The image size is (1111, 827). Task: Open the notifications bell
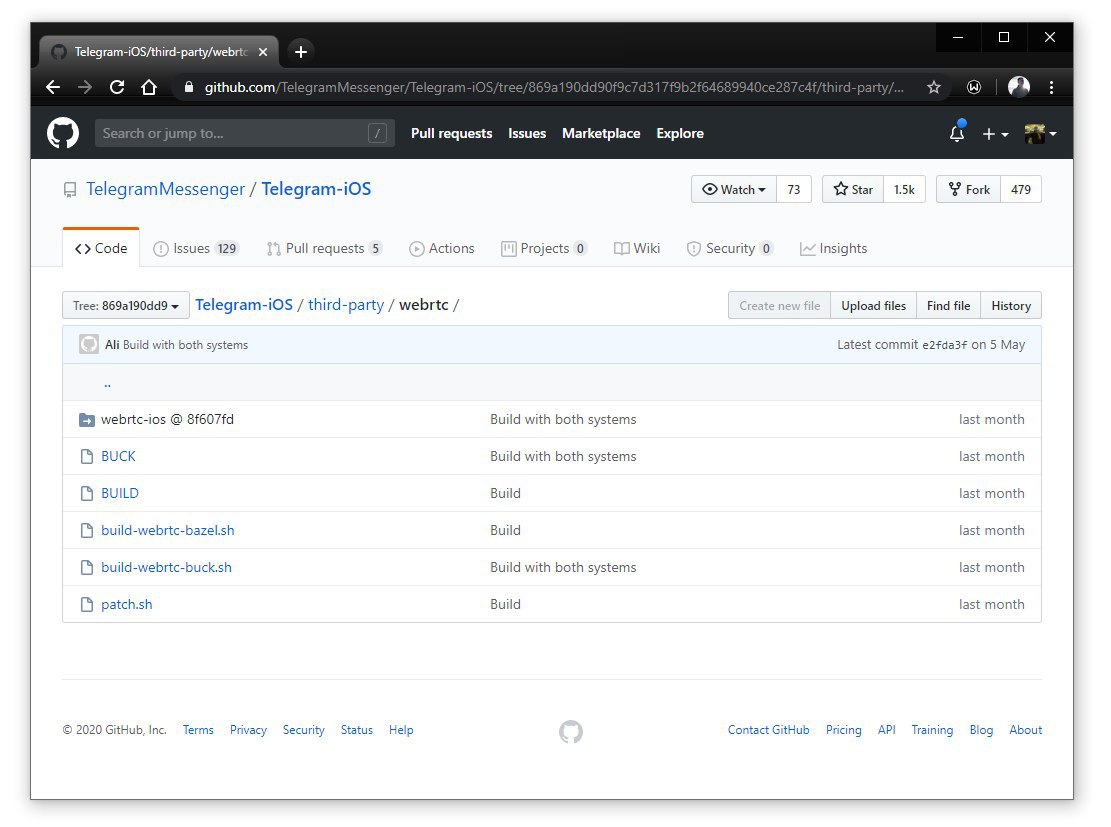pos(957,133)
